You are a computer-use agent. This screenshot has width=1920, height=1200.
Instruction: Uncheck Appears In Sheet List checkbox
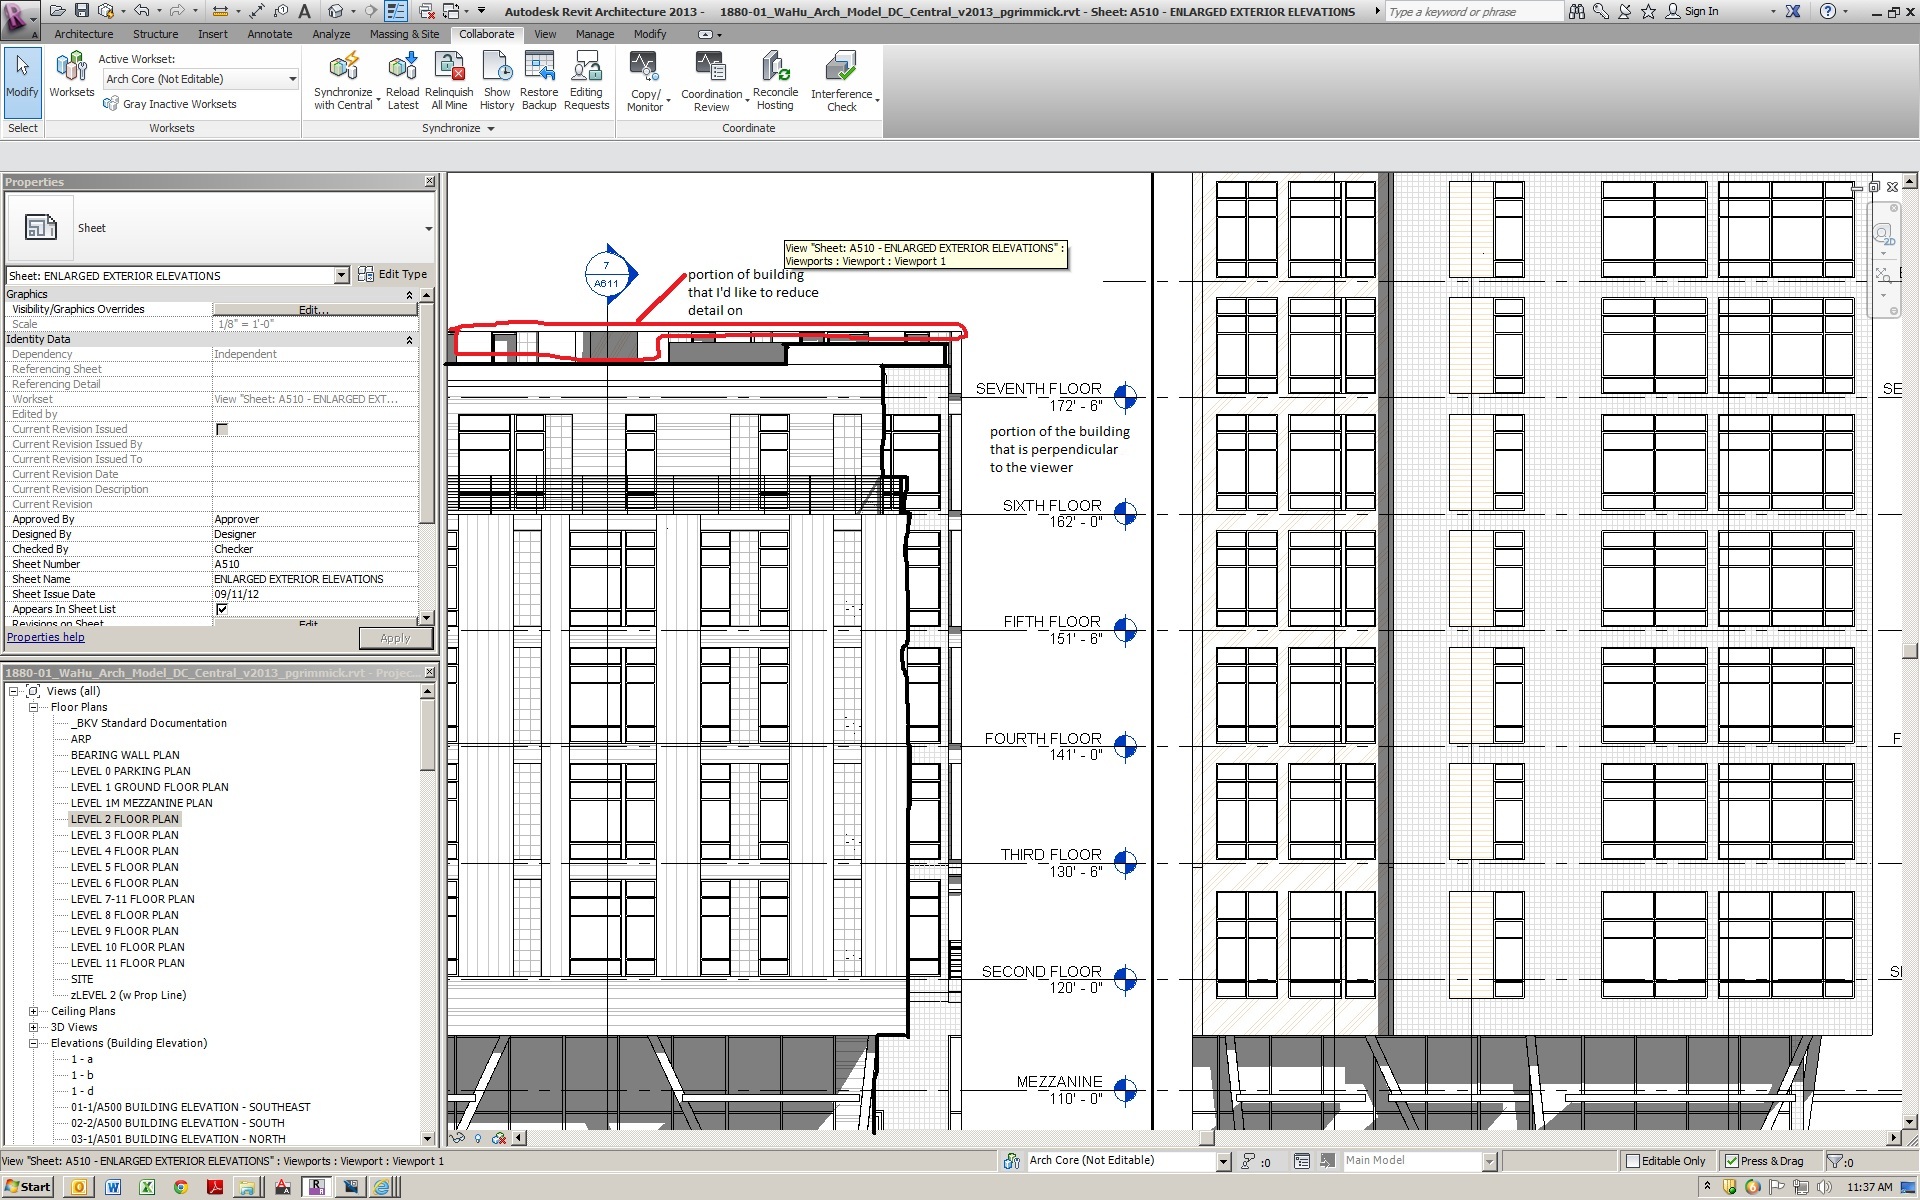(x=222, y=609)
